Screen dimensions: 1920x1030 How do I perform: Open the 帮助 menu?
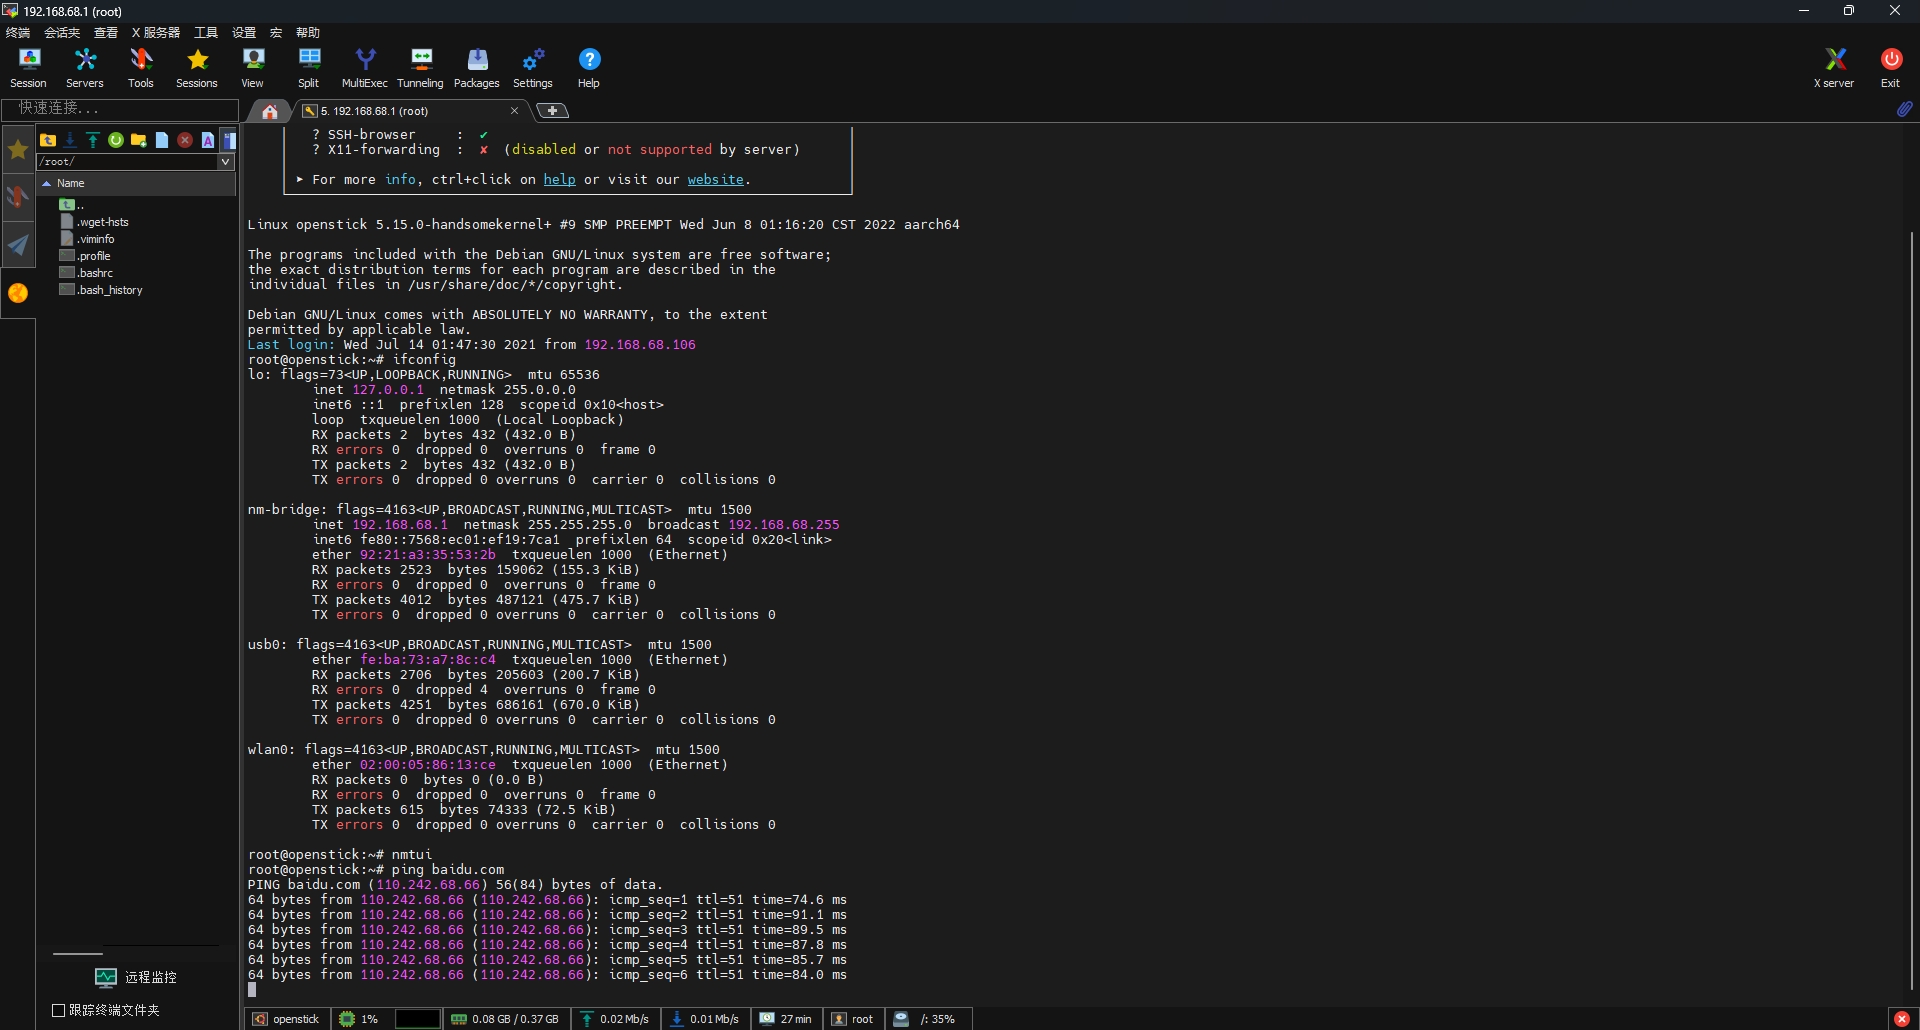click(308, 33)
